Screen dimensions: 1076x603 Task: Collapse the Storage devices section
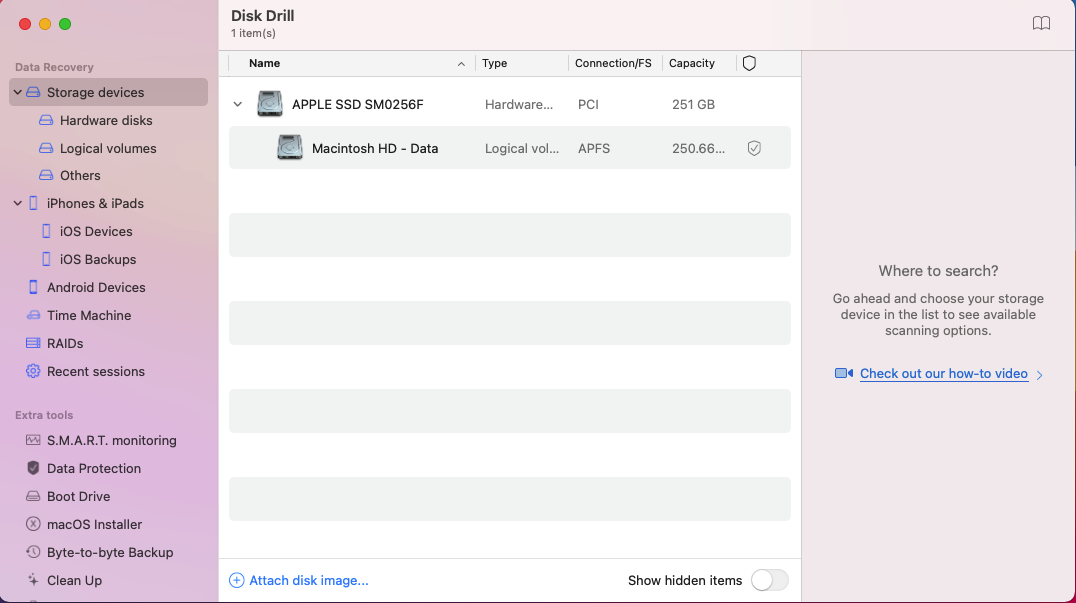pyautogui.click(x=18, y=92)
